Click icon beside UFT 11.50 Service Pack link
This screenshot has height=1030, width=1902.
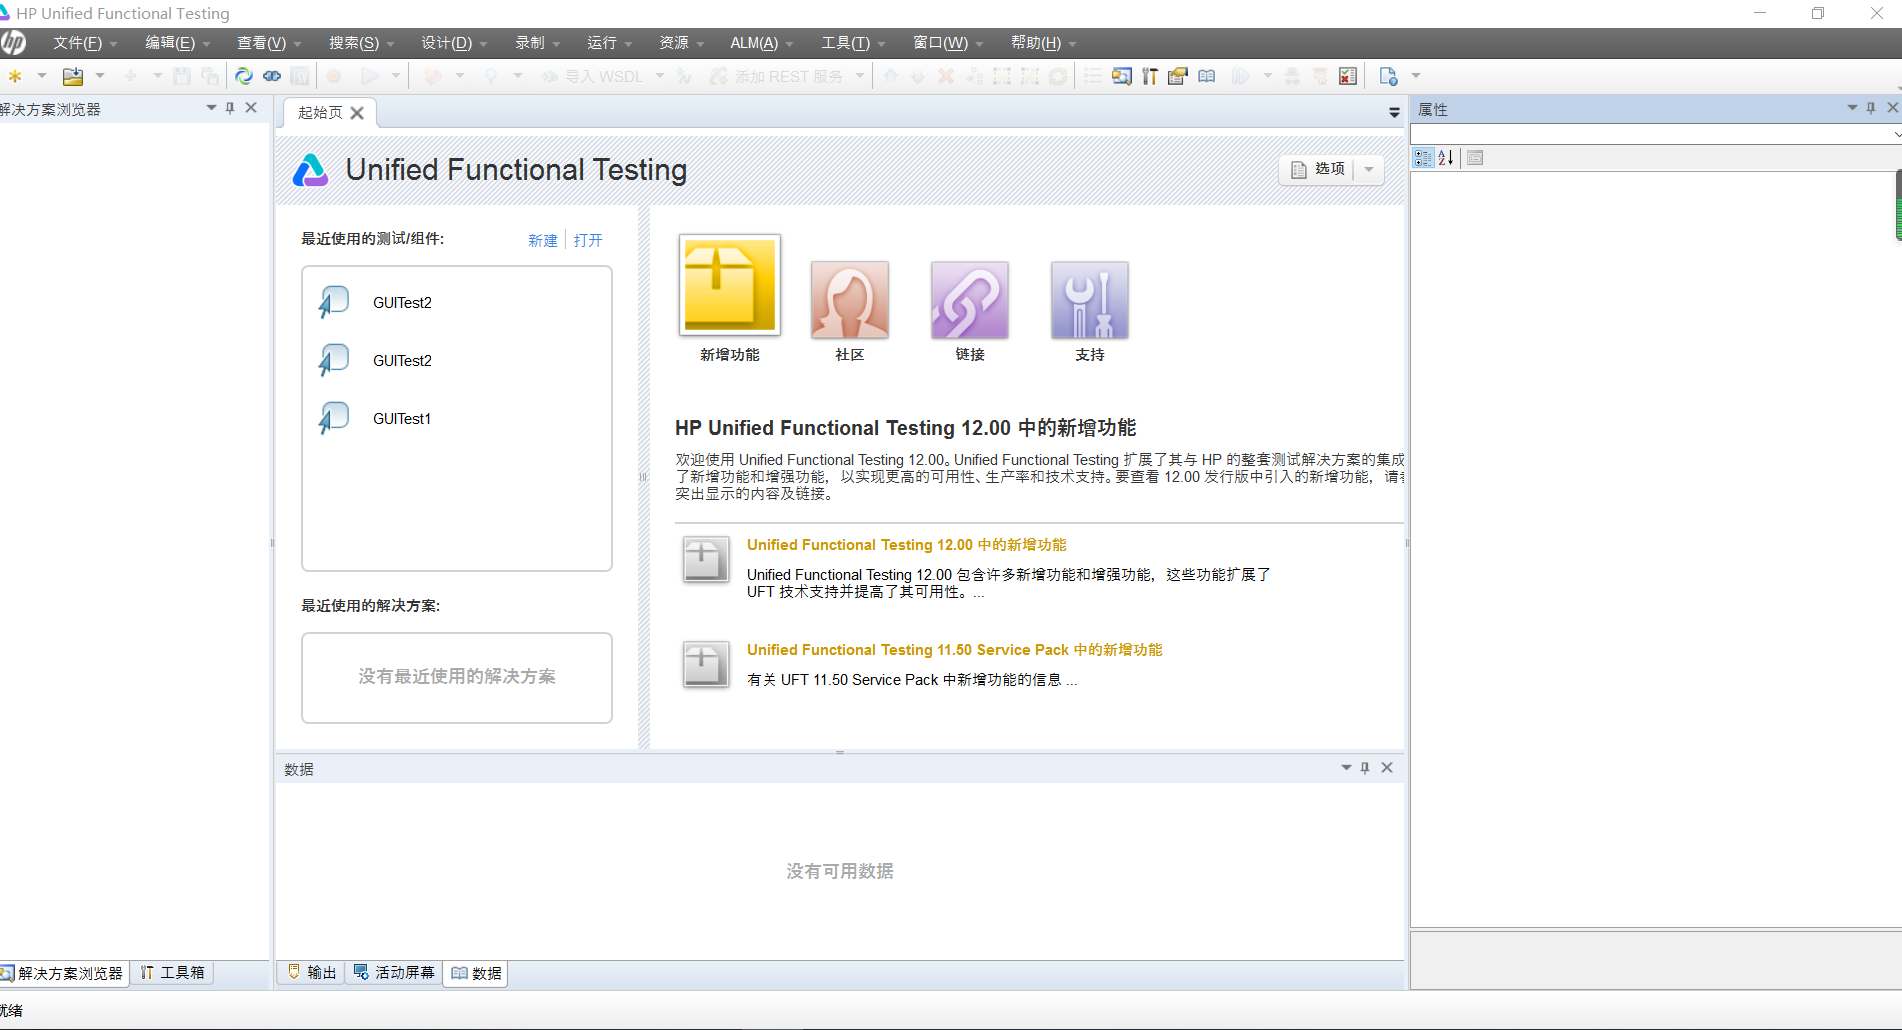point(705,665)
